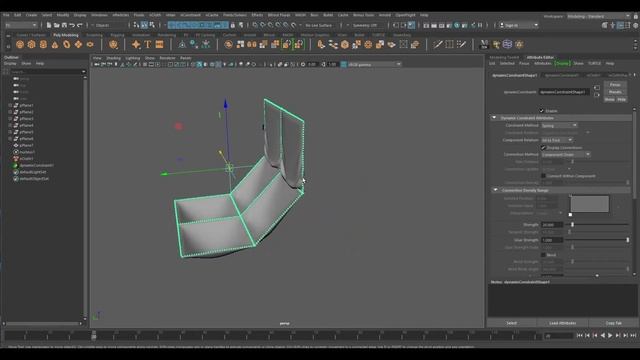Open the Workspace selector dropdown
The image size is (640, 360).
[598, 16]
